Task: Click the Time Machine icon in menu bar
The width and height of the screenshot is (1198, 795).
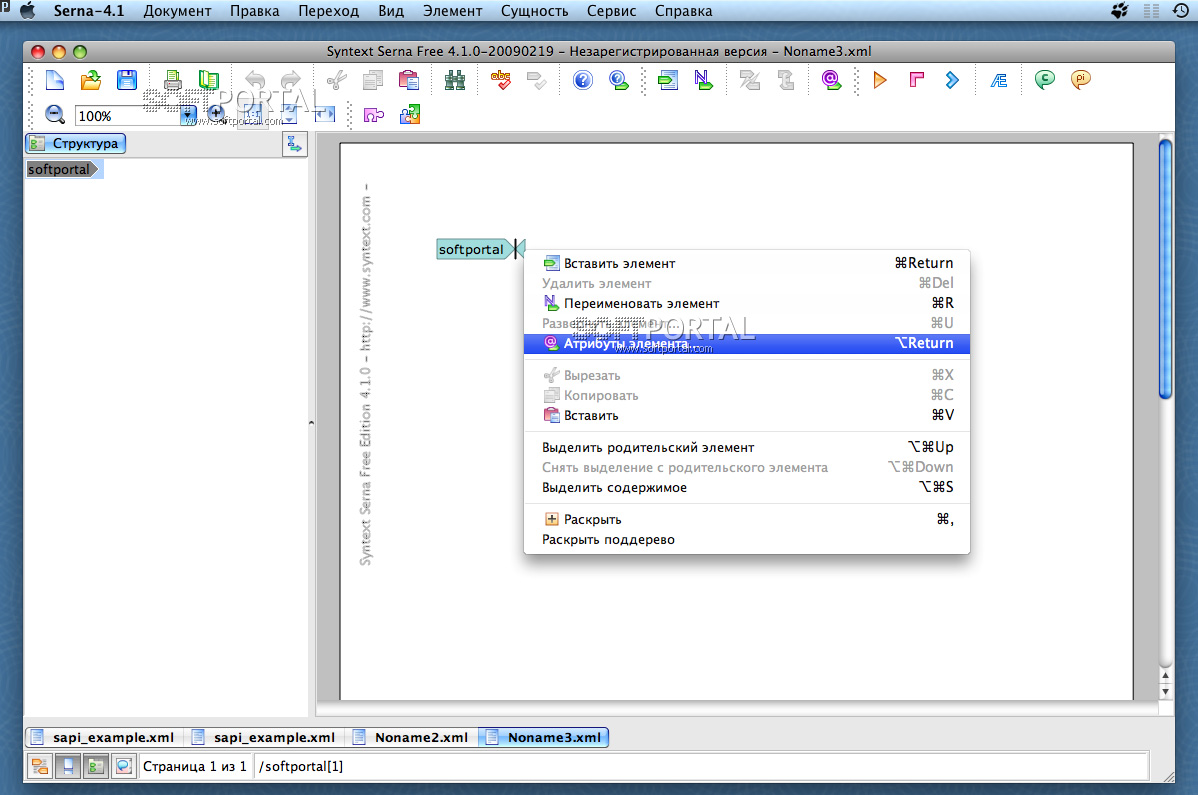Action: point(1180,11)
